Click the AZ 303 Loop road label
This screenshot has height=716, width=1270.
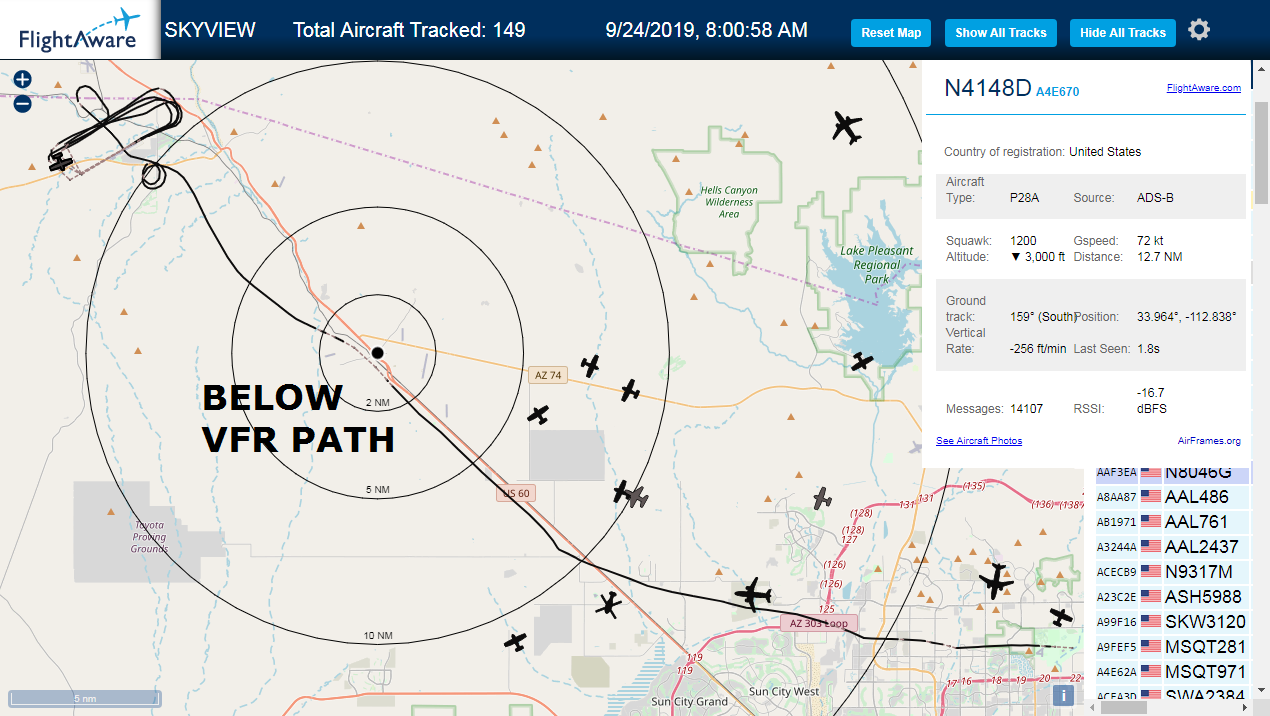click(818, 623)
